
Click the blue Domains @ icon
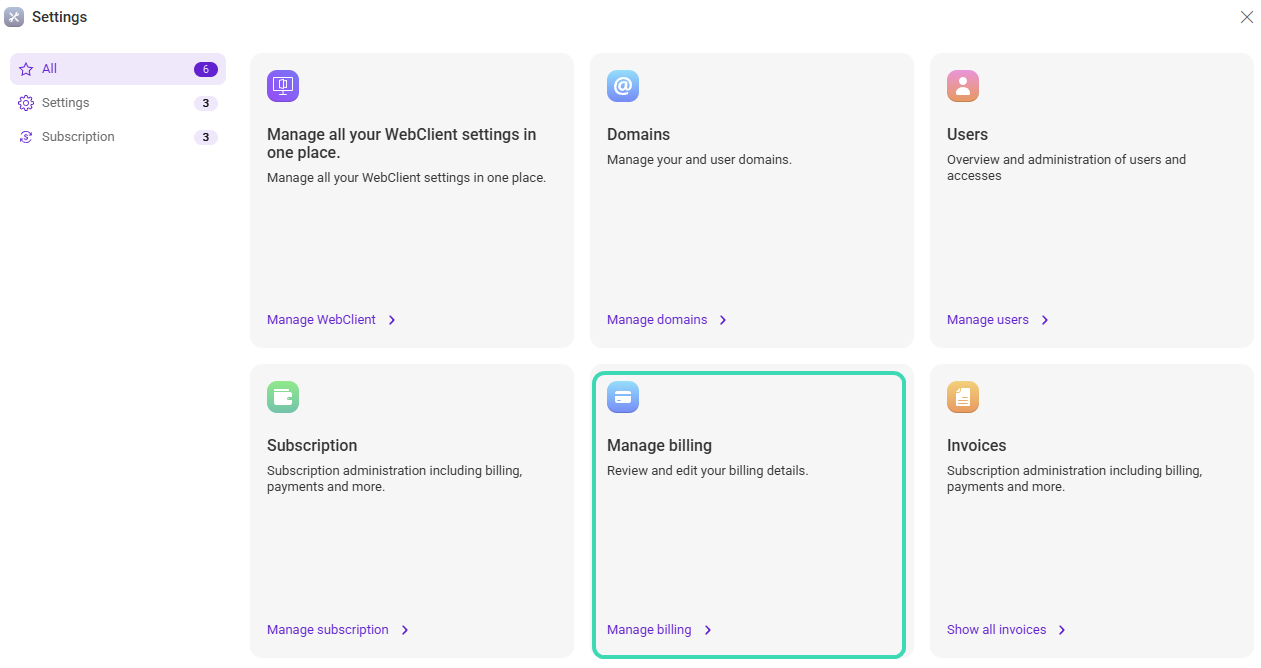coord(623,86)
